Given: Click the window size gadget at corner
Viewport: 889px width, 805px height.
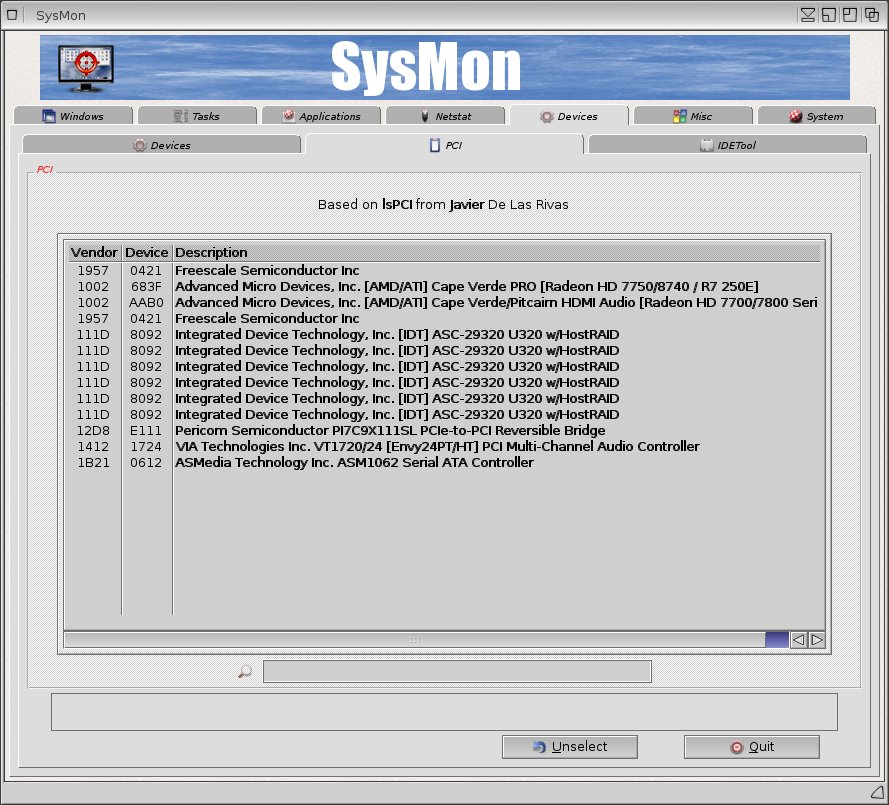Looking at the screenshot, I should (878, 792).
